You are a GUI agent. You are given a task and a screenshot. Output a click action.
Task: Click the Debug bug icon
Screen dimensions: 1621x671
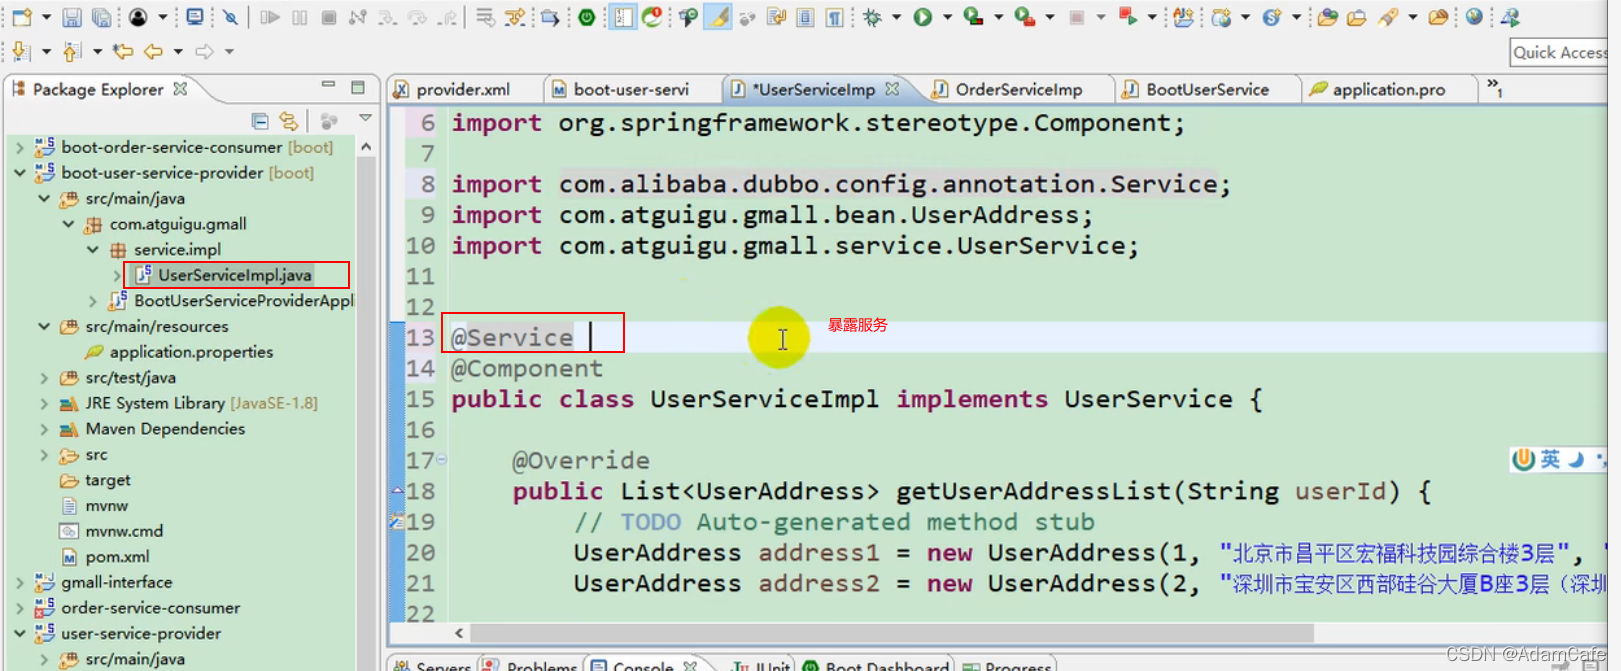872,17
